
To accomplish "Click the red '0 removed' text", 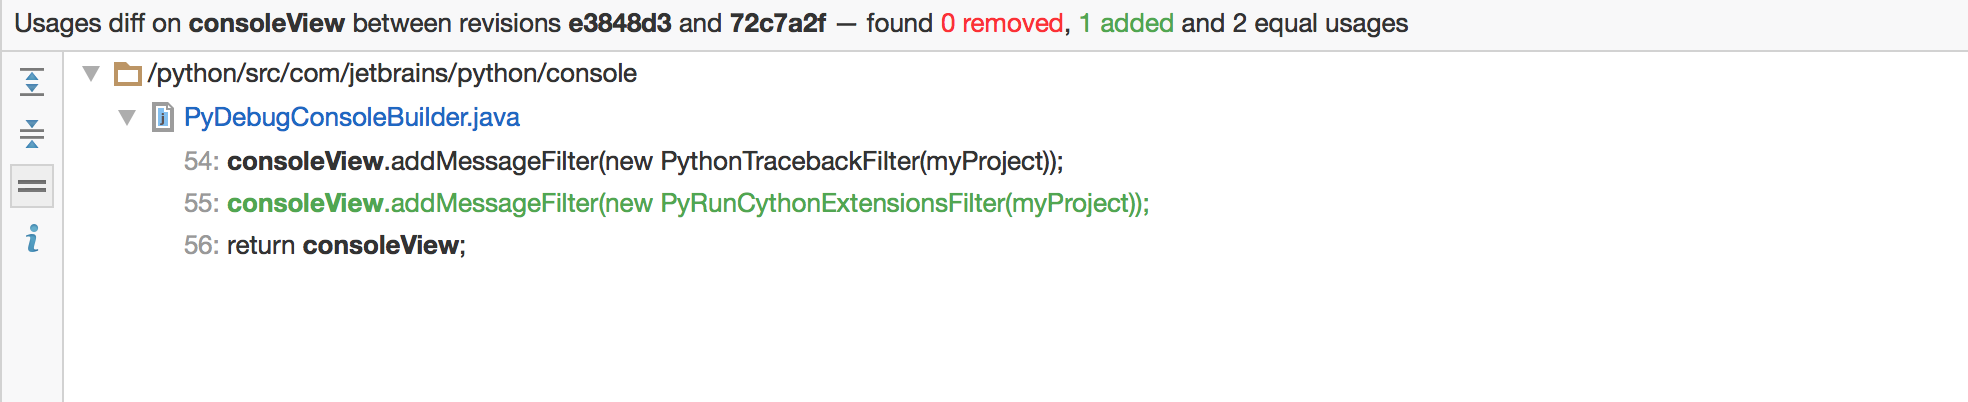I will pos(1002,23).
